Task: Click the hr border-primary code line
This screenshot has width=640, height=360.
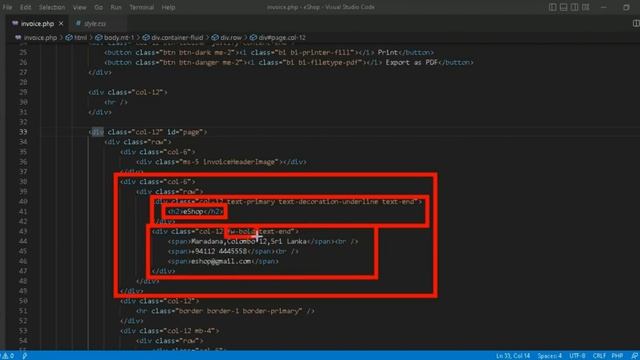Action: (225, 311)
